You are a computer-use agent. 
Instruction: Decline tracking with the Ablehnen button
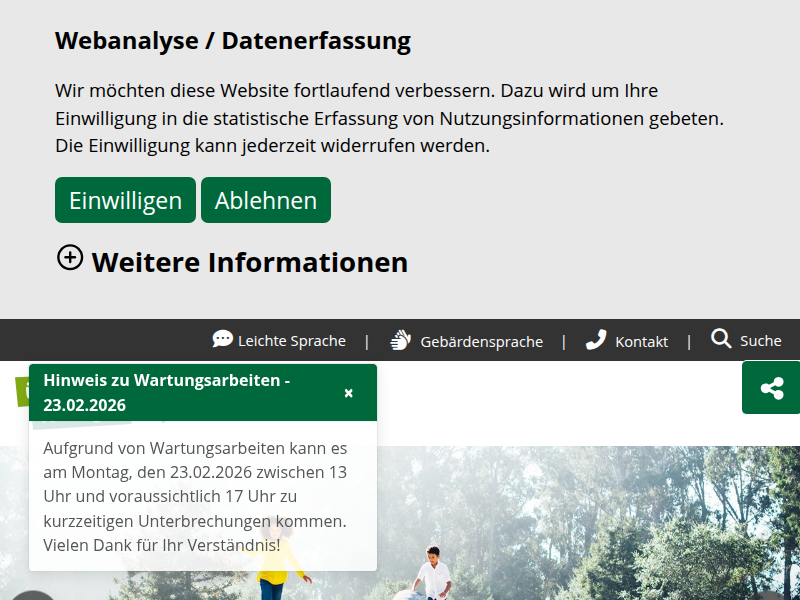(x=265, y=200)
